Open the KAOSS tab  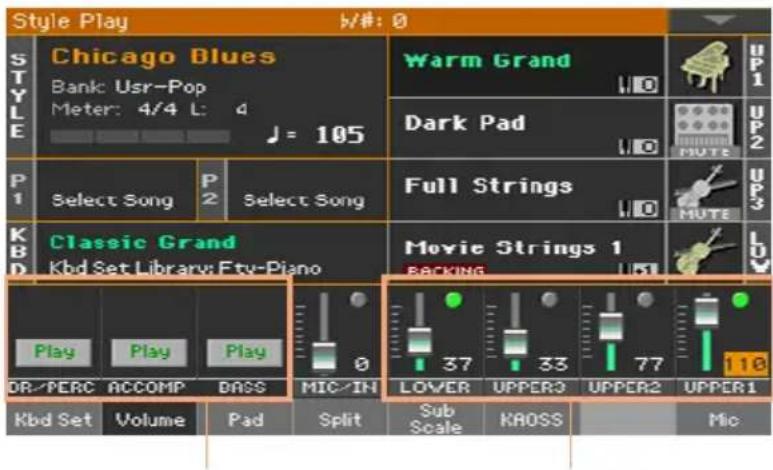click(531, 420)
